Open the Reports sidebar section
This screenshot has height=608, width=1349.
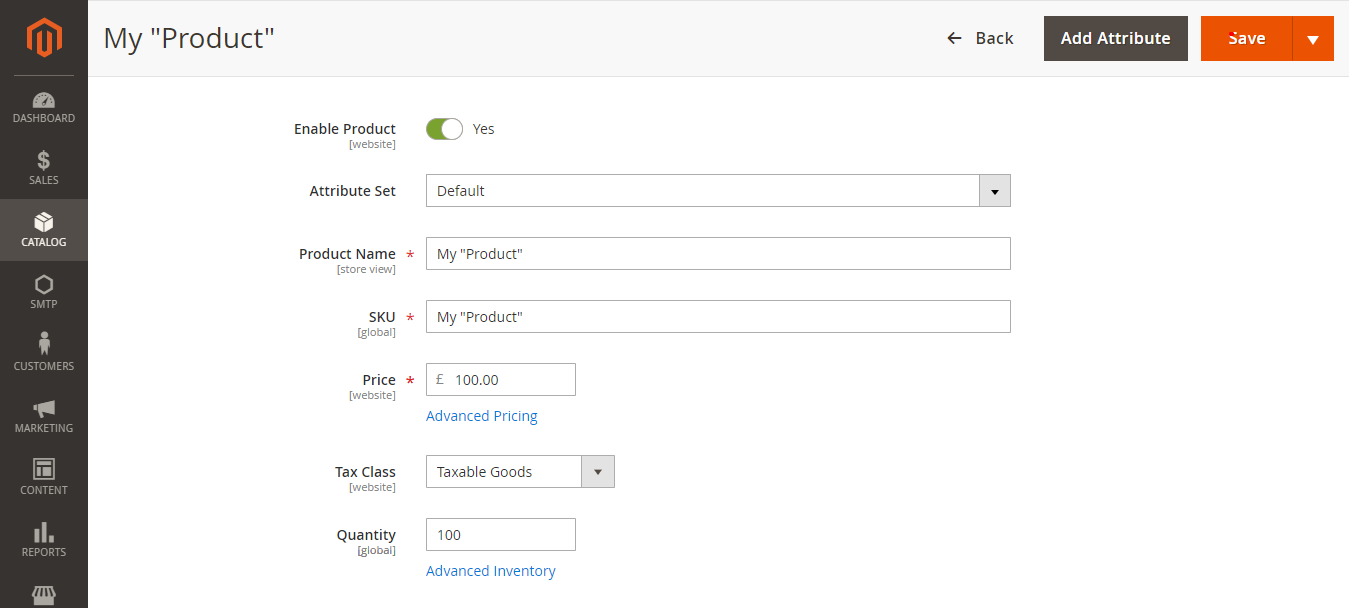pyautogui.click(x=43, y=538)
